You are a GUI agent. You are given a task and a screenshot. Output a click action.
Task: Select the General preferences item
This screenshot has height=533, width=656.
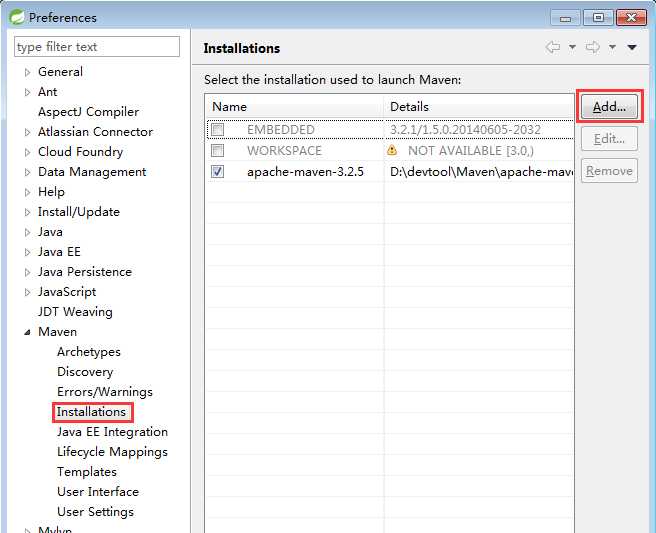point(60,72)
